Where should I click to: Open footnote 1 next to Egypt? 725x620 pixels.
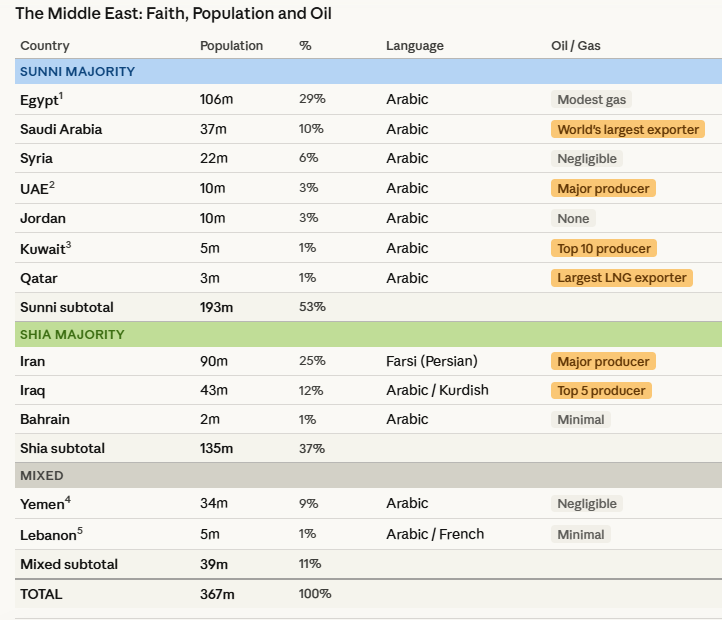(61, 95)
